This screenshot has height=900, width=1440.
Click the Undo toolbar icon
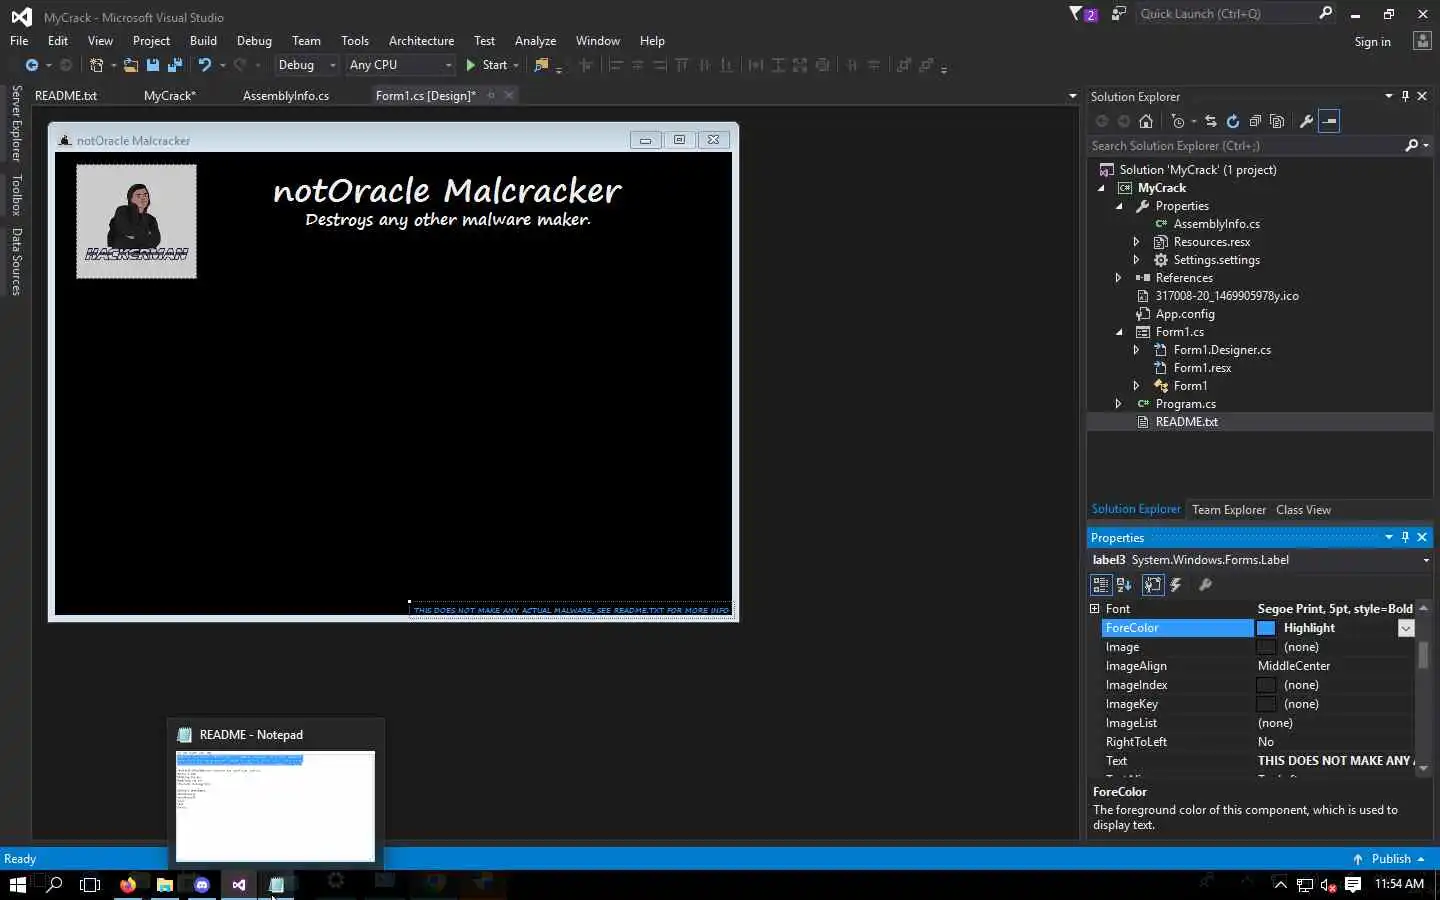click(x=205, y=65)
